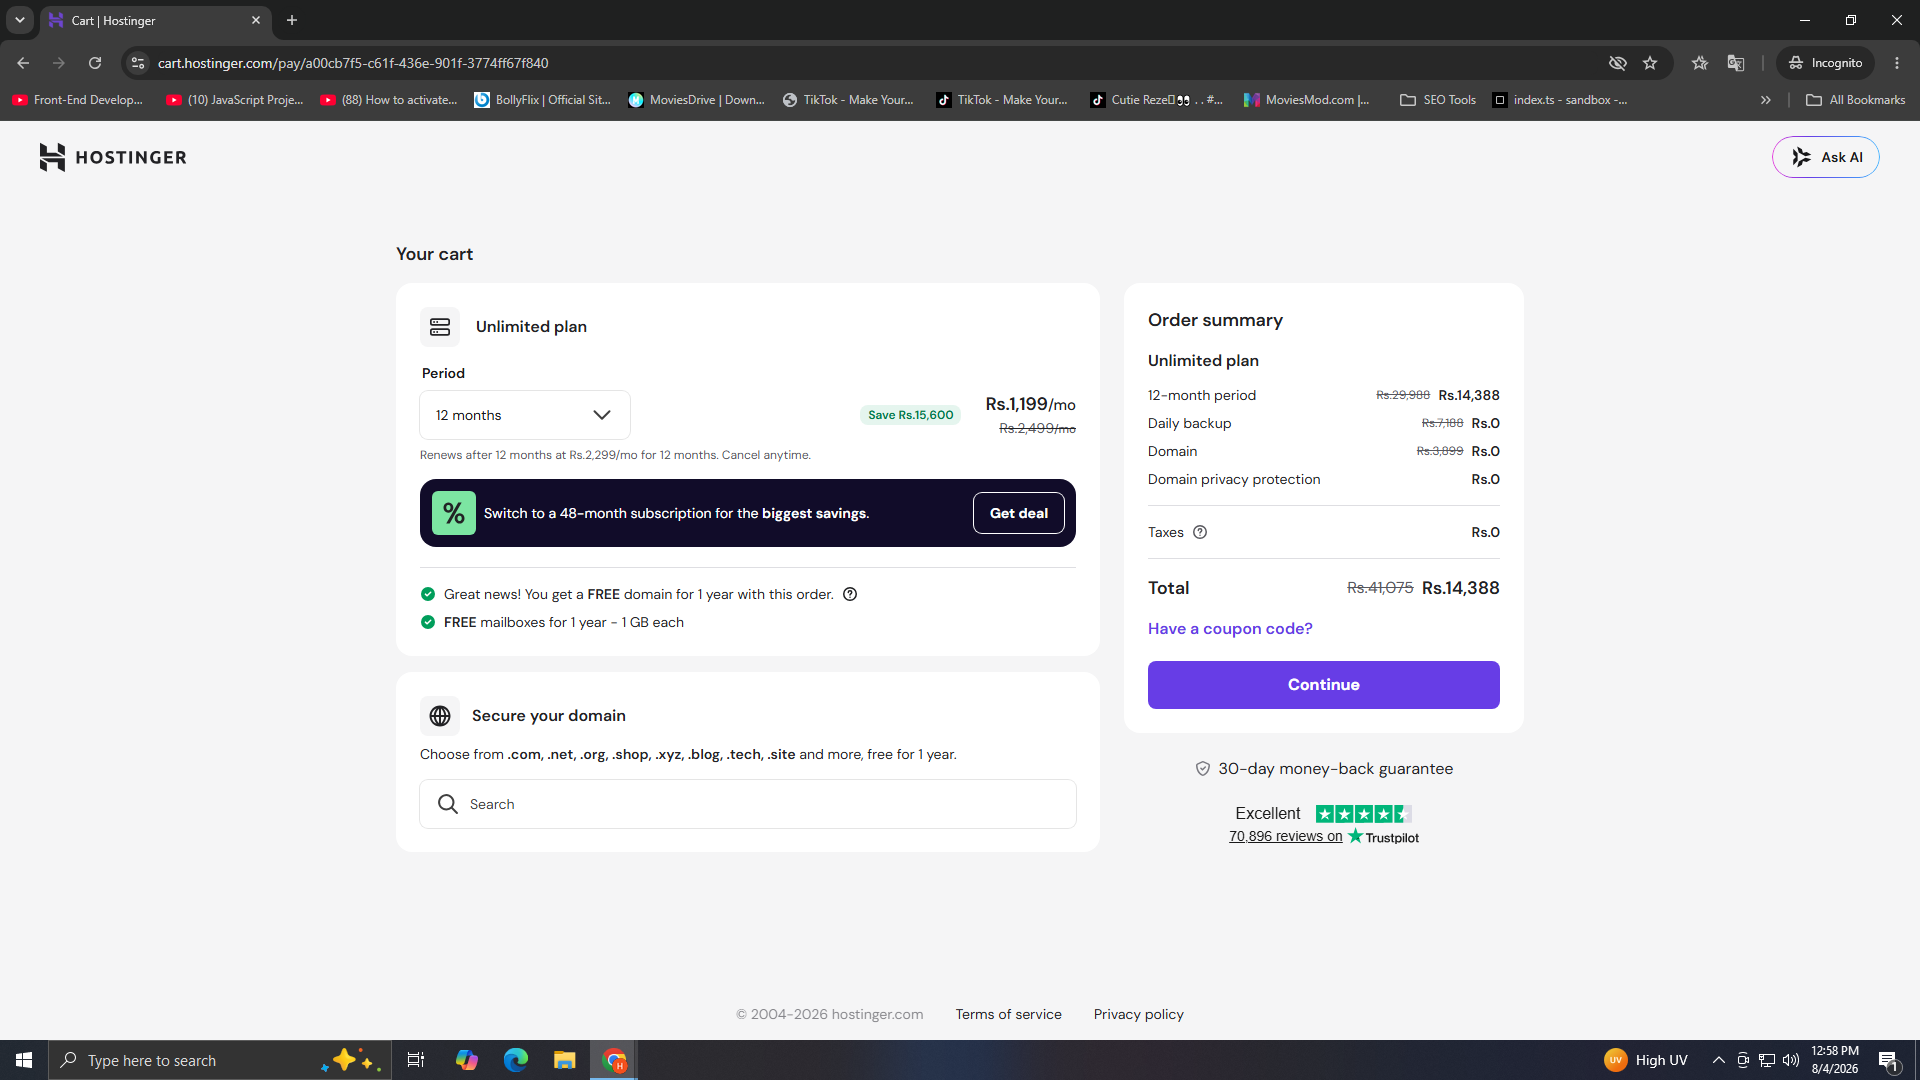Open the BollyFlix bookmark
This screenshot has height=1080, width=1920.
tap(543, 100)
